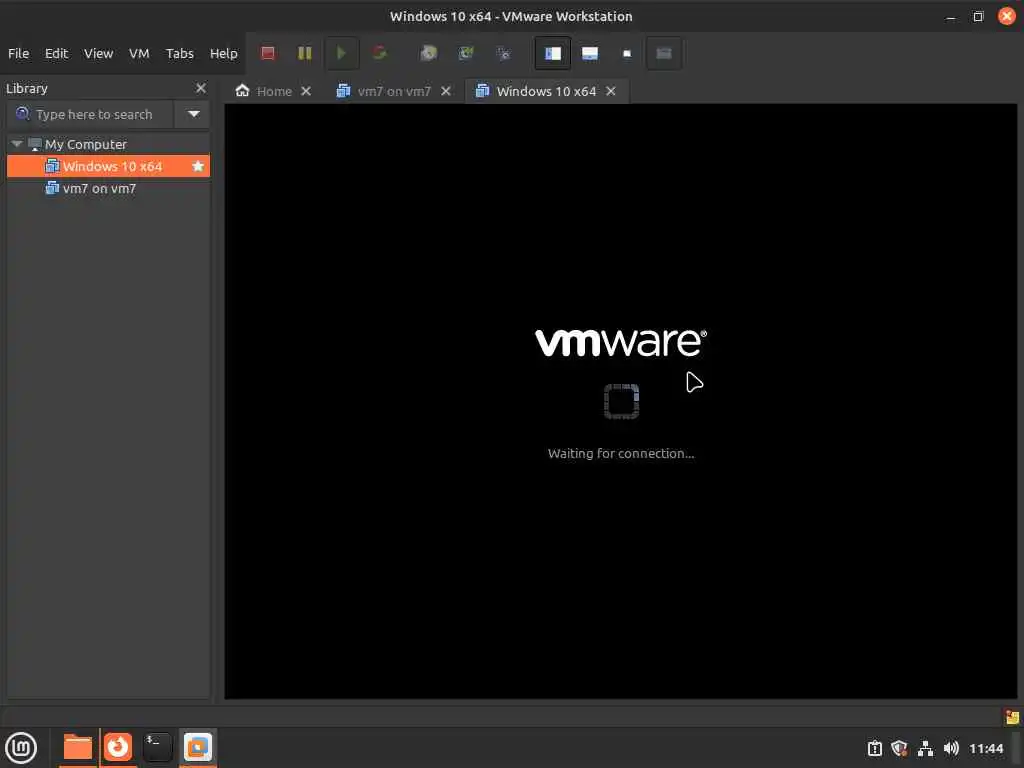This screenshot has height=768, width=1024.
Task: Revert to snapshot using the toolbar icon
Action: [x=466, y=53]
